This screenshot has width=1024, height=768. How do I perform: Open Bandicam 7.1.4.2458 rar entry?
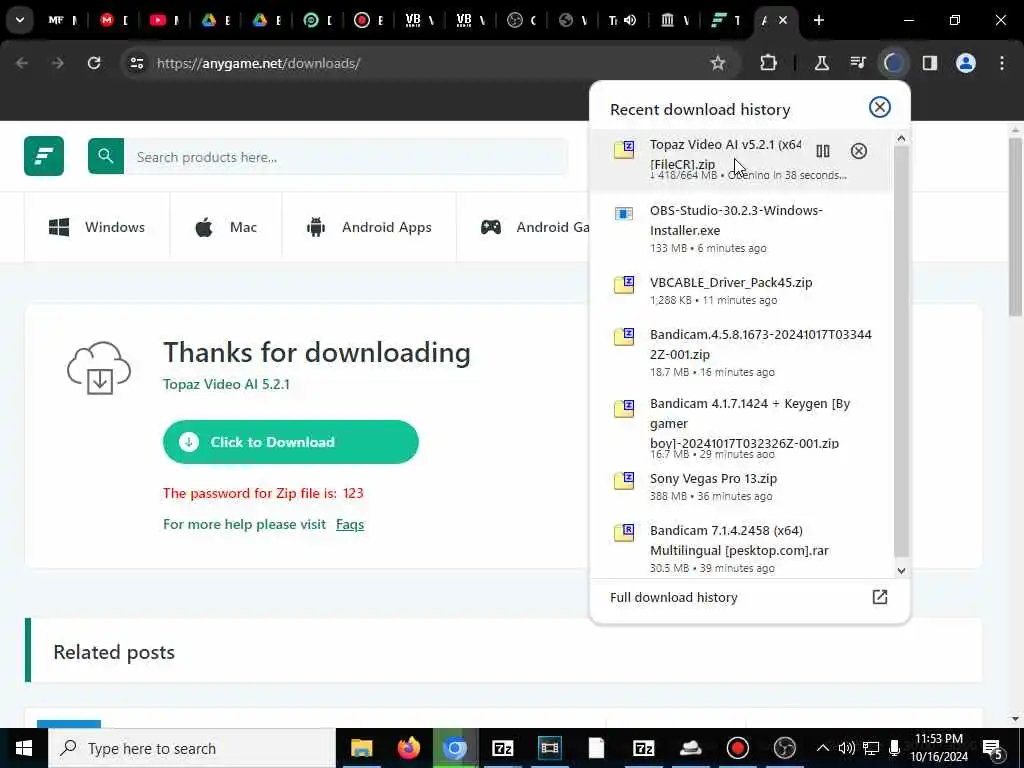coord(741,549)
